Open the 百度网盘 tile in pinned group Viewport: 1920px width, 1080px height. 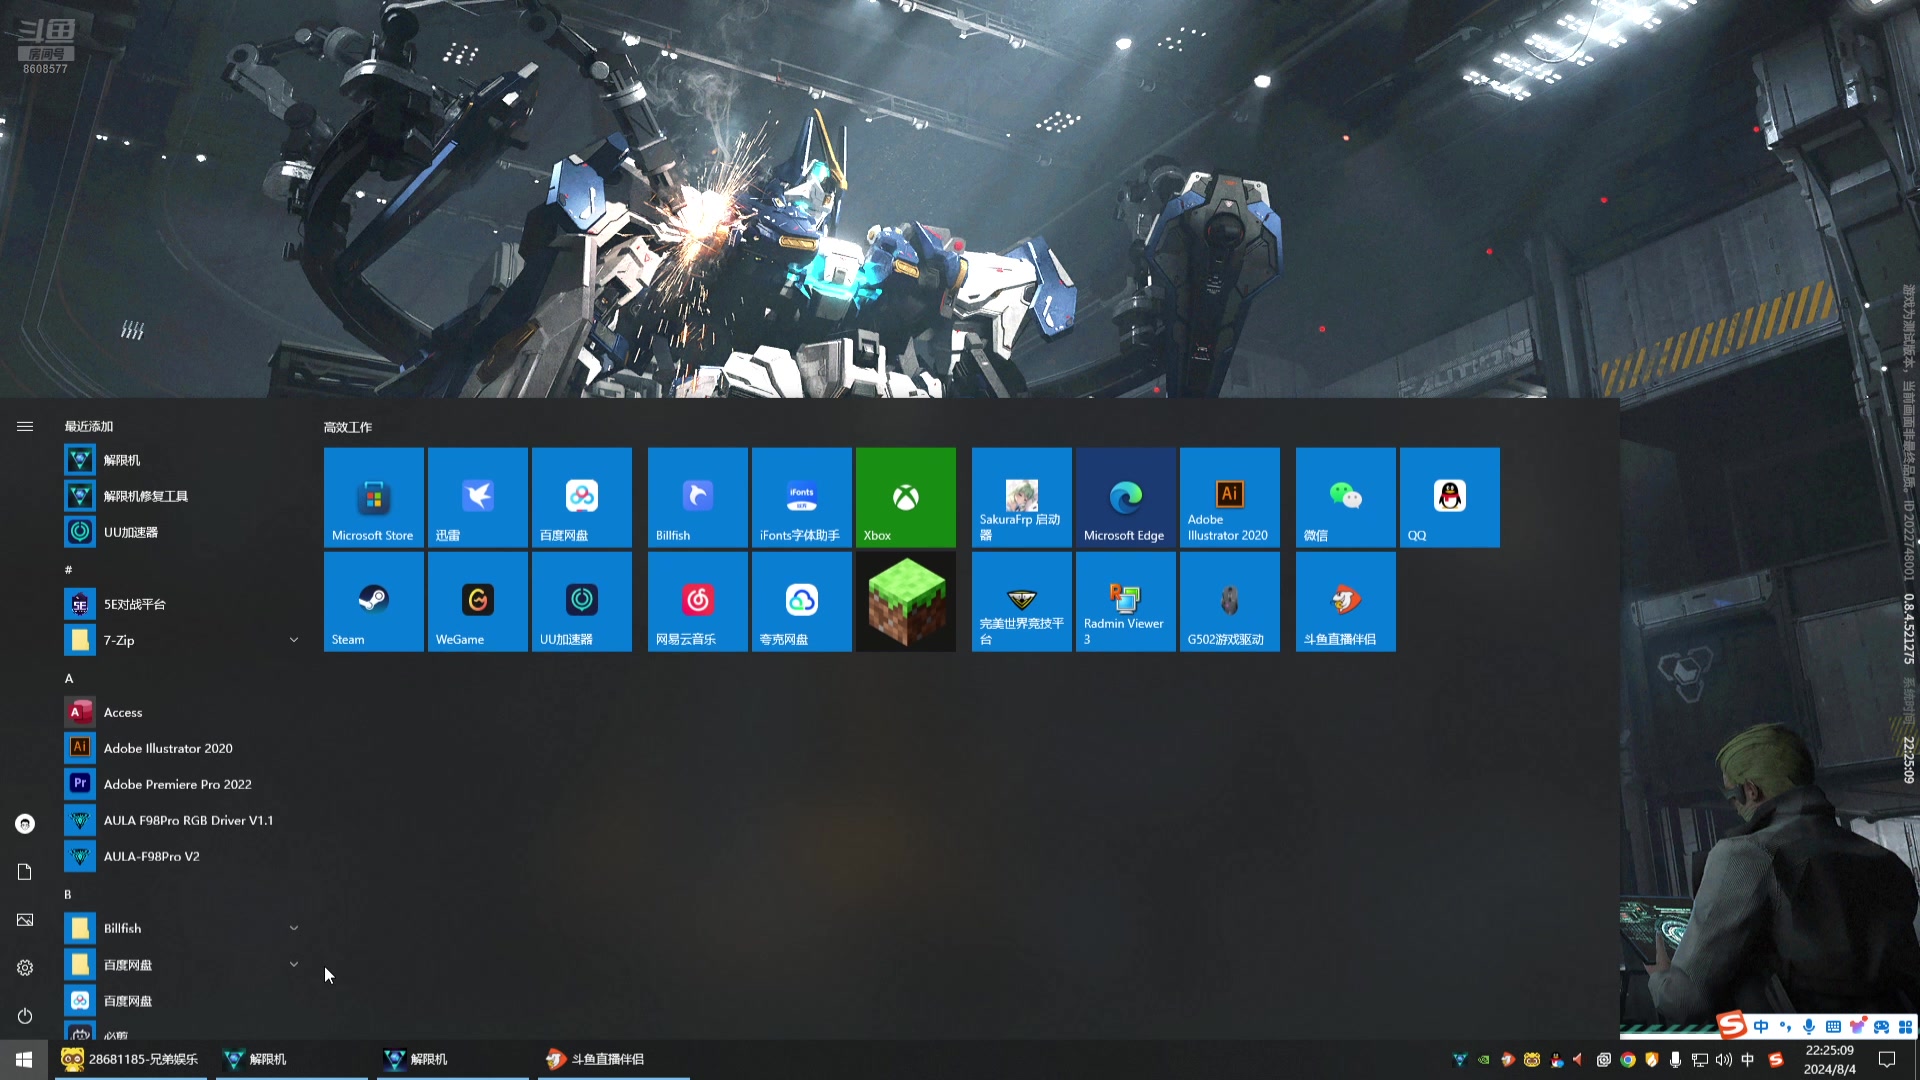click(x=581, y=497)
